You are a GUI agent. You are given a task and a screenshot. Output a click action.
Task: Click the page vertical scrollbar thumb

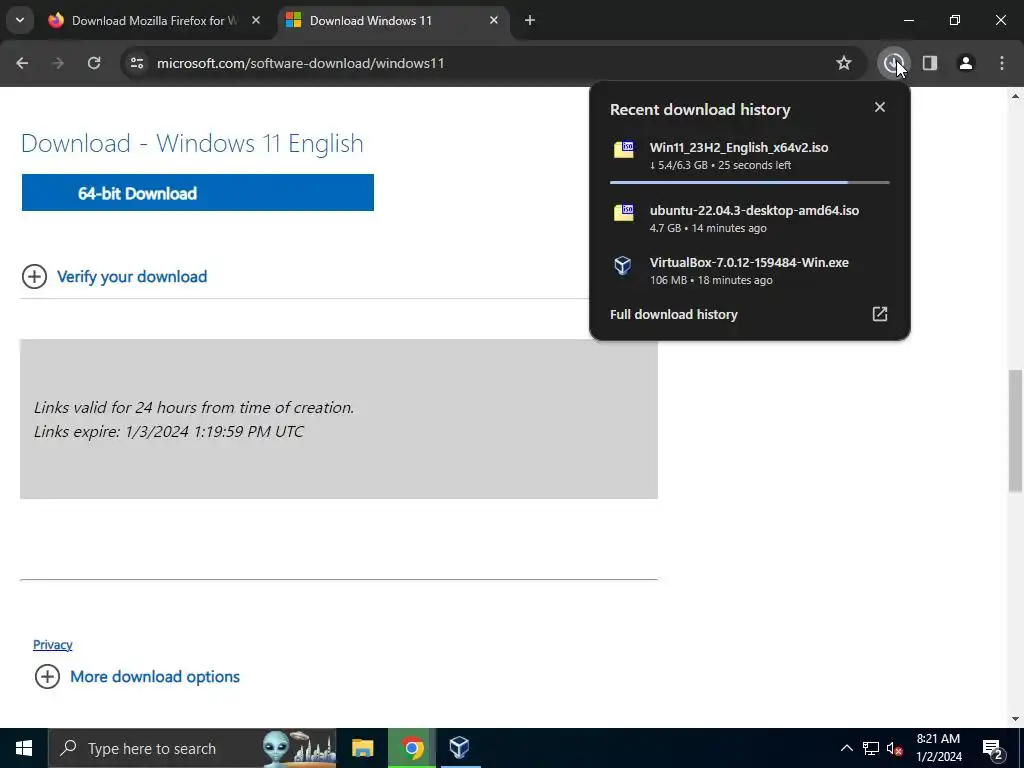point(1015,431)
